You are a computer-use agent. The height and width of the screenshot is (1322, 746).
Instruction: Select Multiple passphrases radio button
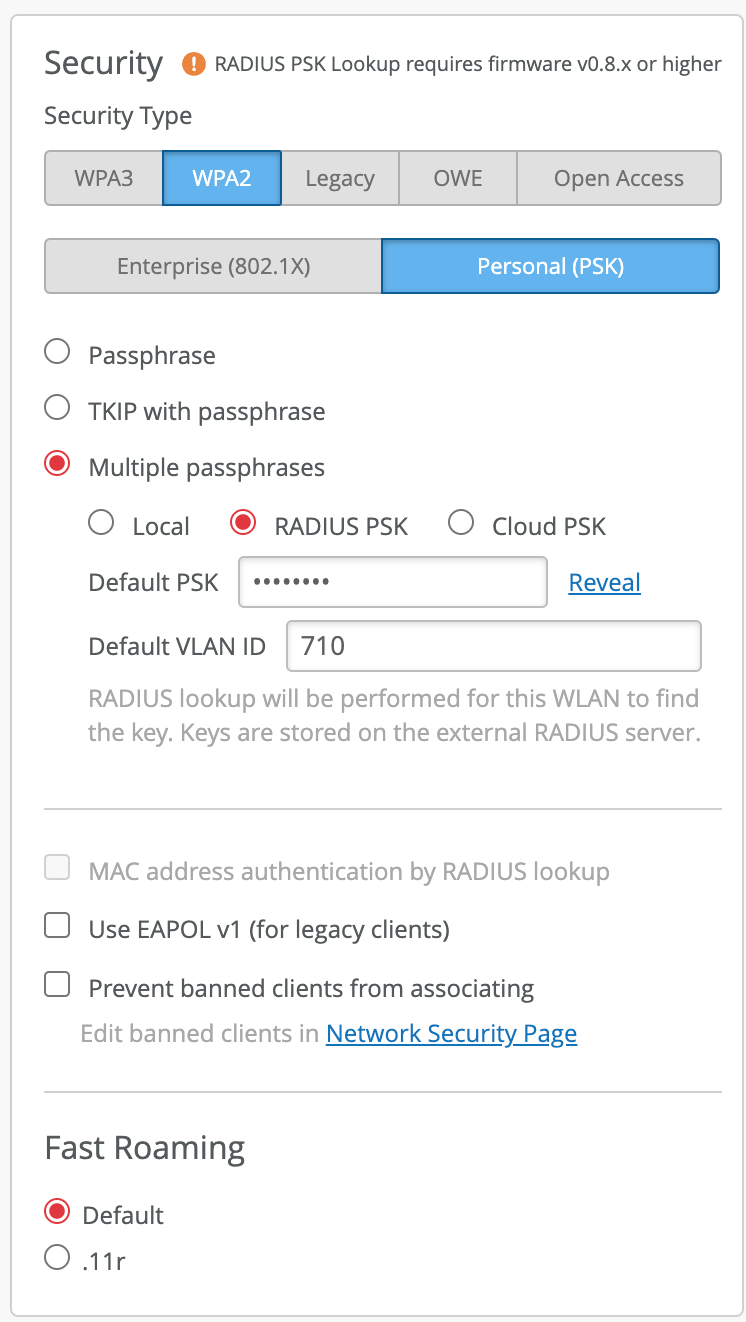coord(58,464)
